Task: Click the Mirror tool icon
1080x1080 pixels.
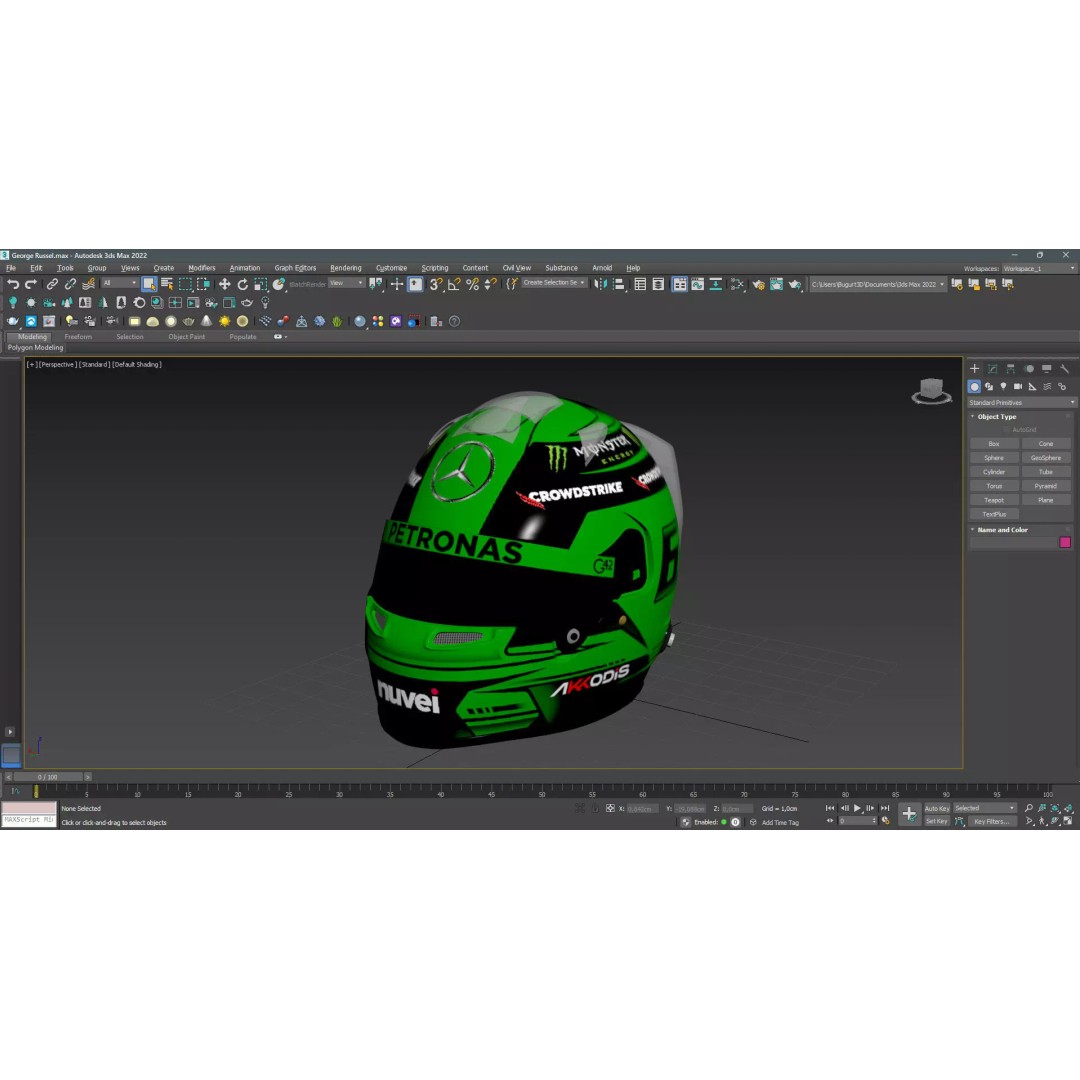Action: click(601, 284)
